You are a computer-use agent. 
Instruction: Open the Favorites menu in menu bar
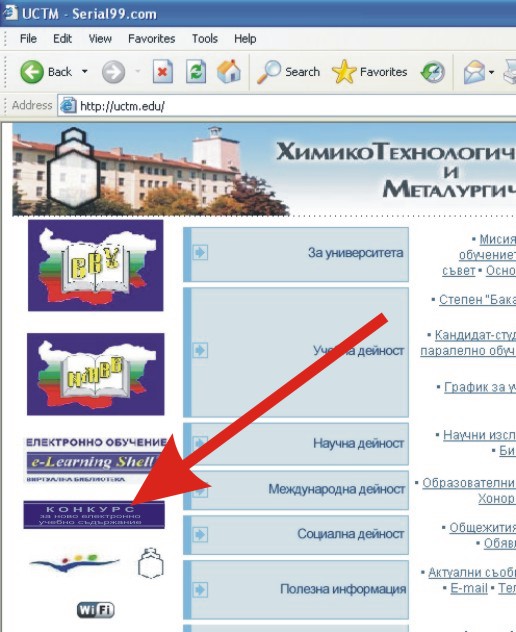[x=152, y=39]
